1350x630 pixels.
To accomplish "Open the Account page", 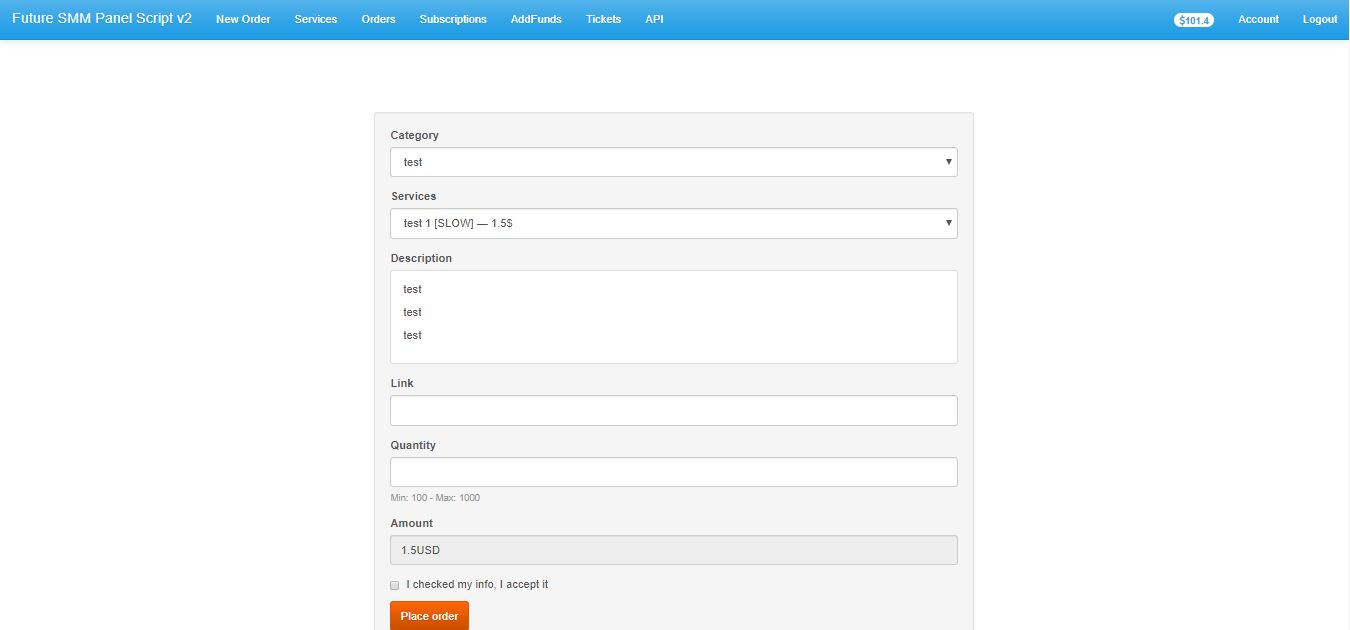I will [1258, 19].
